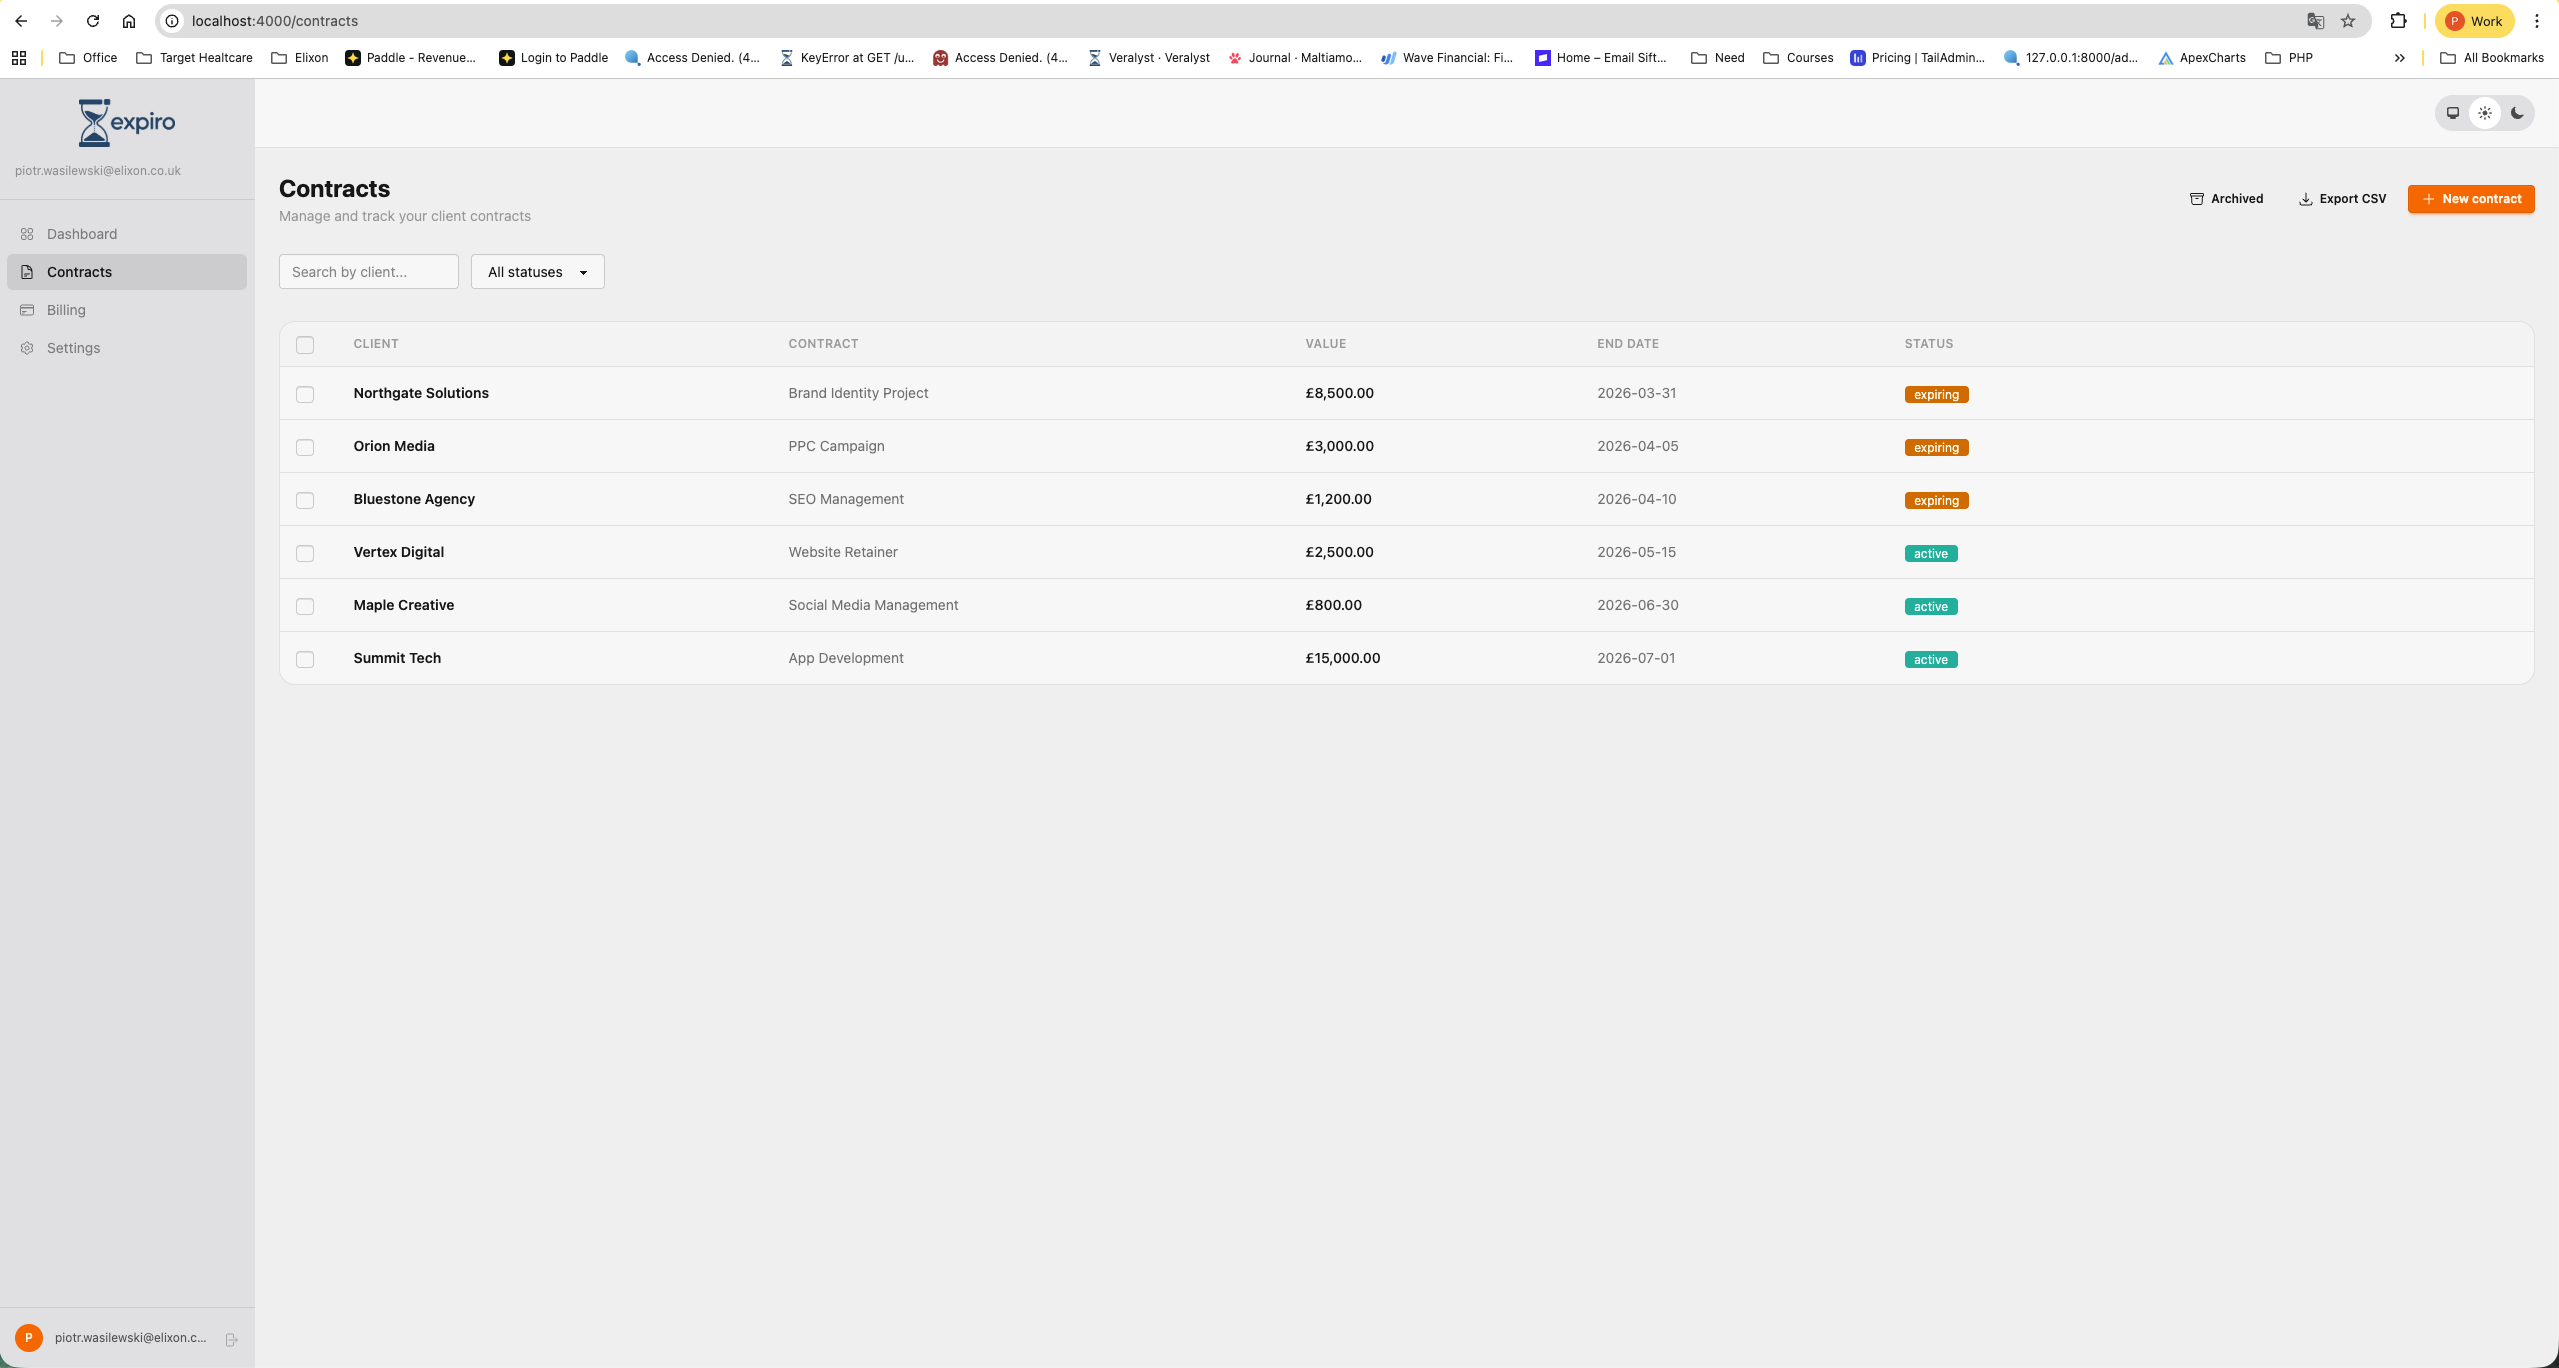Viewport: 2559px width, 1368px height.
Task: Open browser extensions puzzle icon
Action: (2398, 21)
